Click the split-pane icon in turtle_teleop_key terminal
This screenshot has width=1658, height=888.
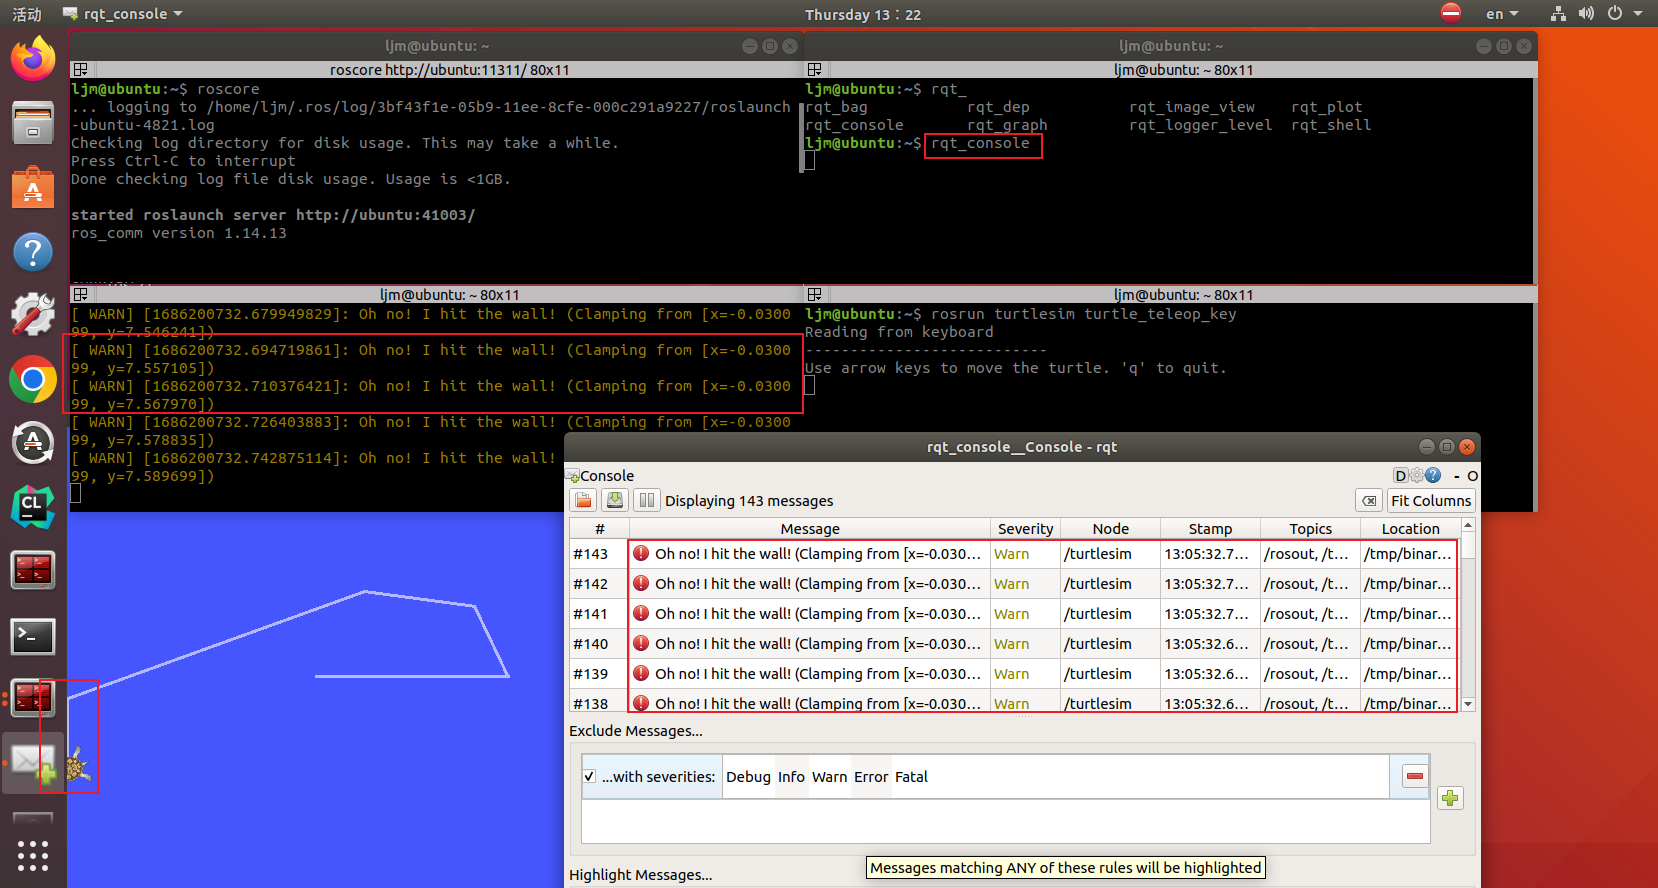[x=815, y=294]
